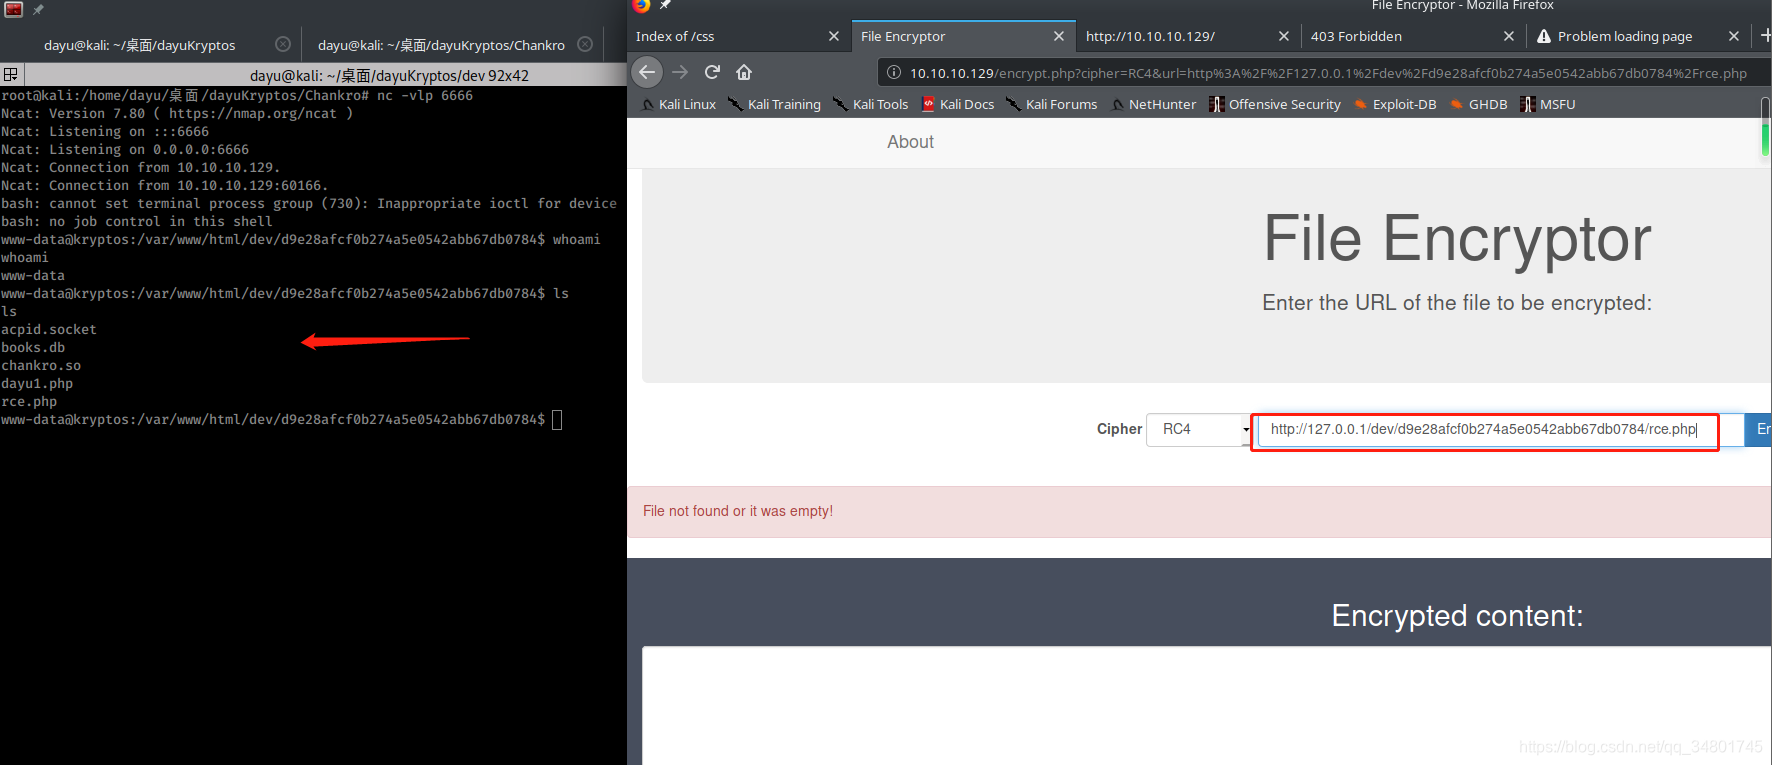Close the Problem loading page tab
Viewport: 1772px width, 765px height.
(1734, 36)
